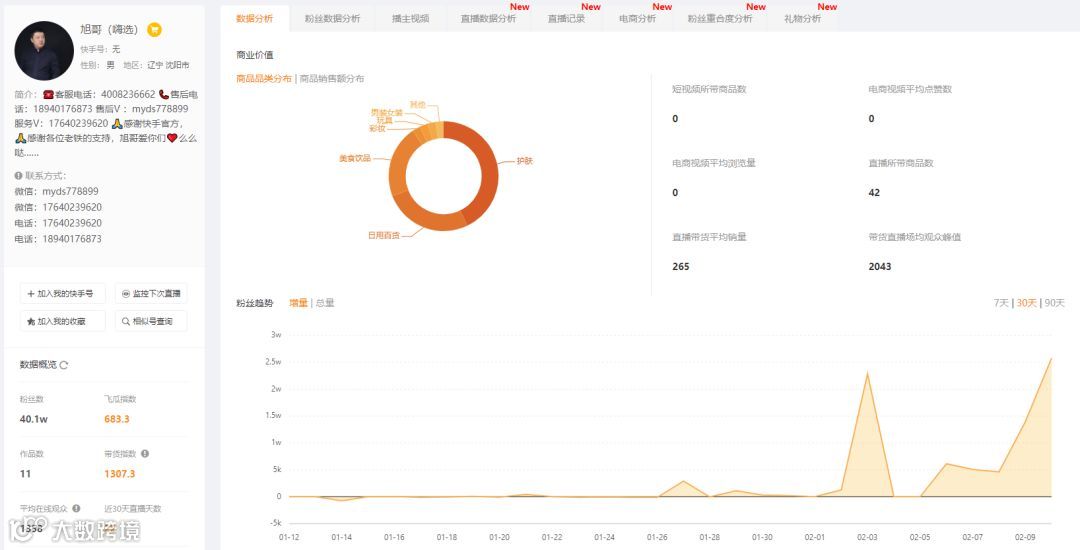Image resolution: width=1080 pixels, height=550 pixels.
Task: Open the 粉丝重合度分析 tab
Action: point(720,19)
